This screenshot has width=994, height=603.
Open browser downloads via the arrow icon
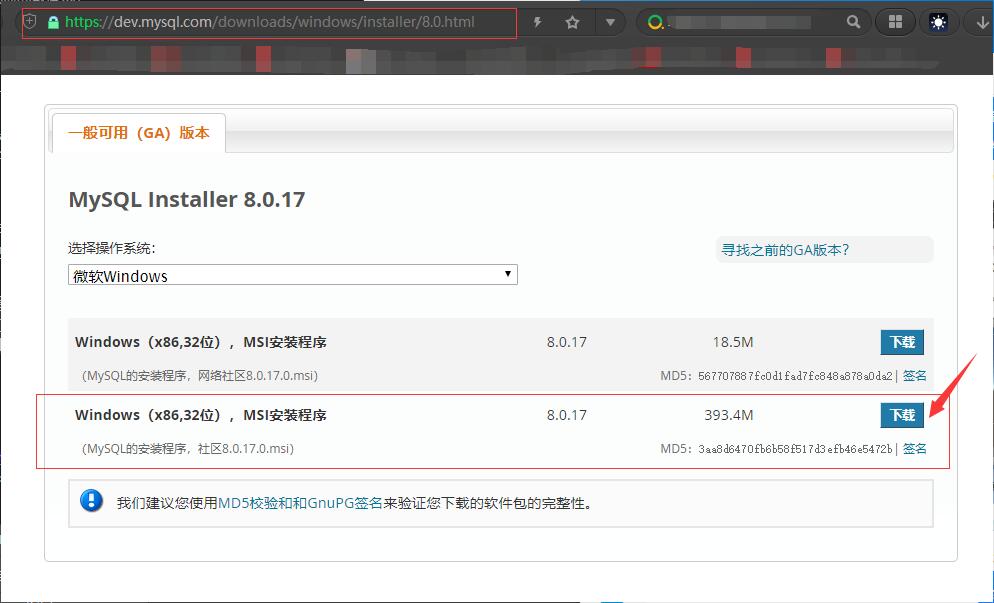[x=981, y=22]
